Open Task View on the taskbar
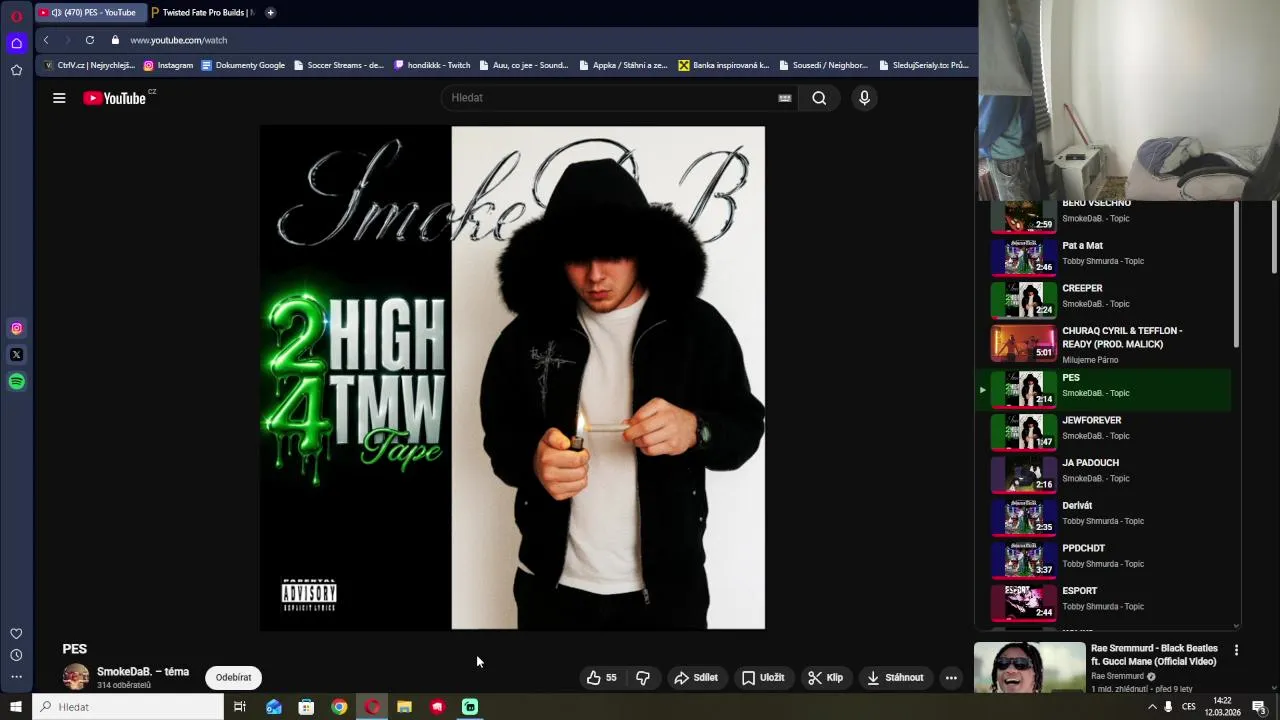Viewport: 1280px width, 720px height. click(x=240, y=707)
